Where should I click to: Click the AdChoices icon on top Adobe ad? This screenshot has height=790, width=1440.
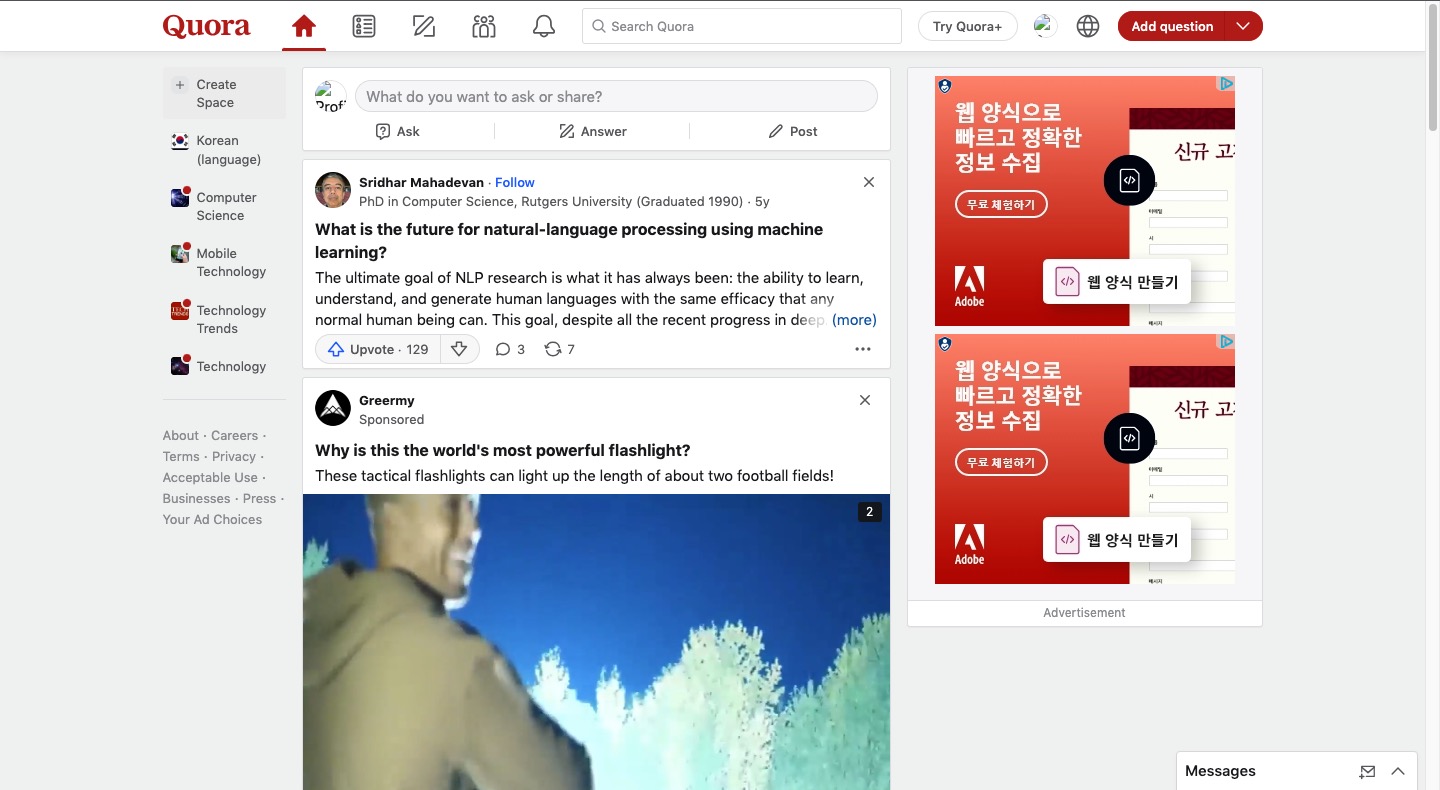tap(1226, 84)
